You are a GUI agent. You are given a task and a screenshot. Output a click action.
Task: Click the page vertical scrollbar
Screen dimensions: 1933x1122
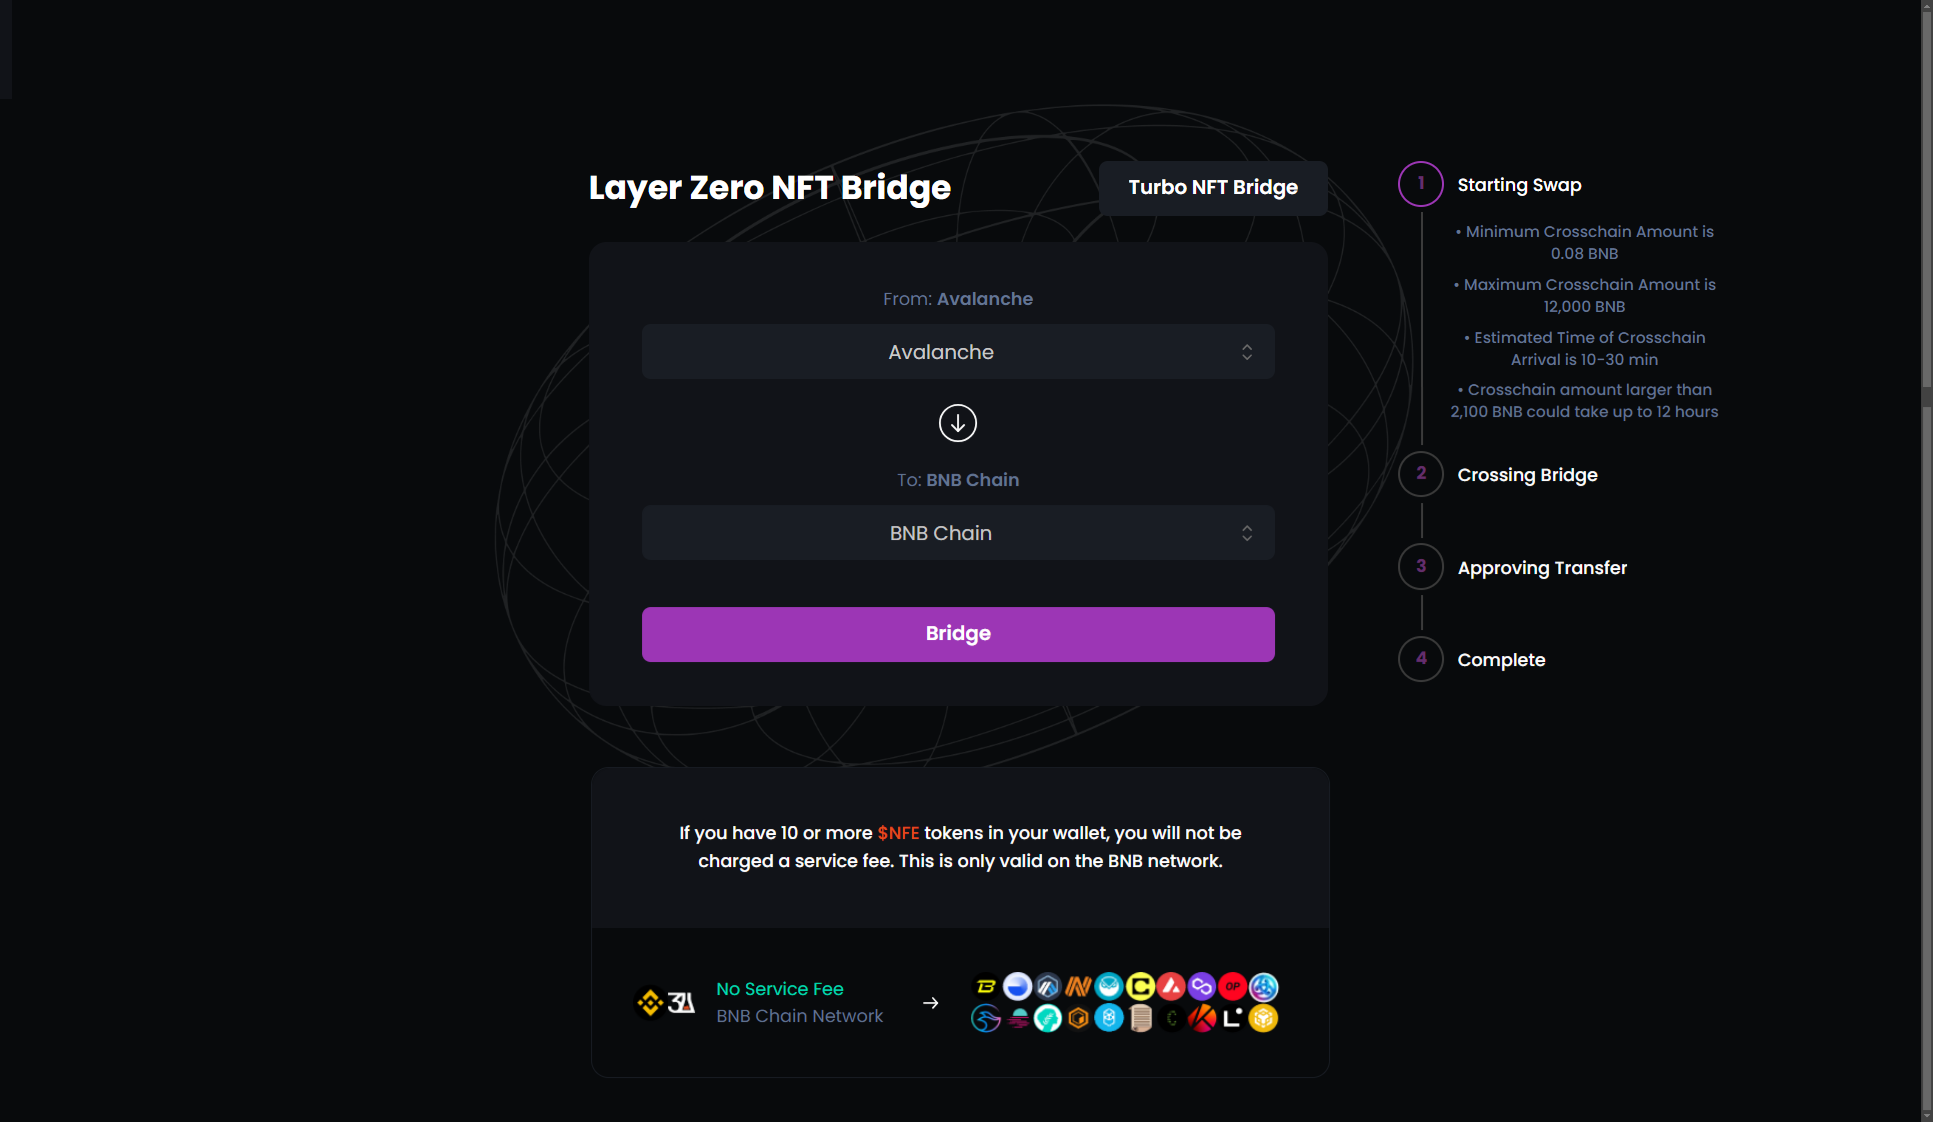1926,561
